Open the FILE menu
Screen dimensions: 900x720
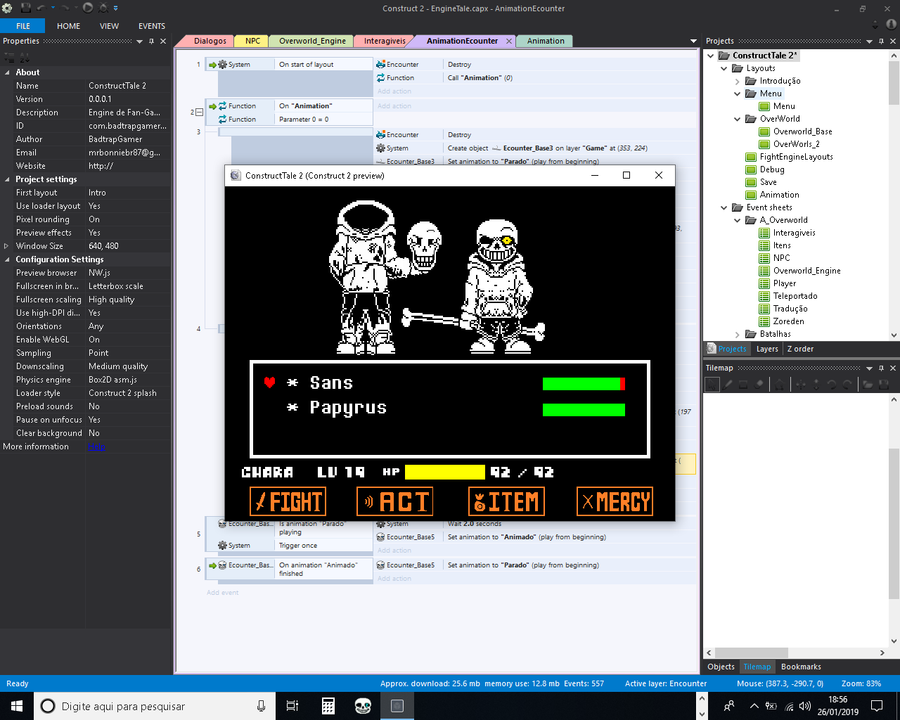pos(23,26)
